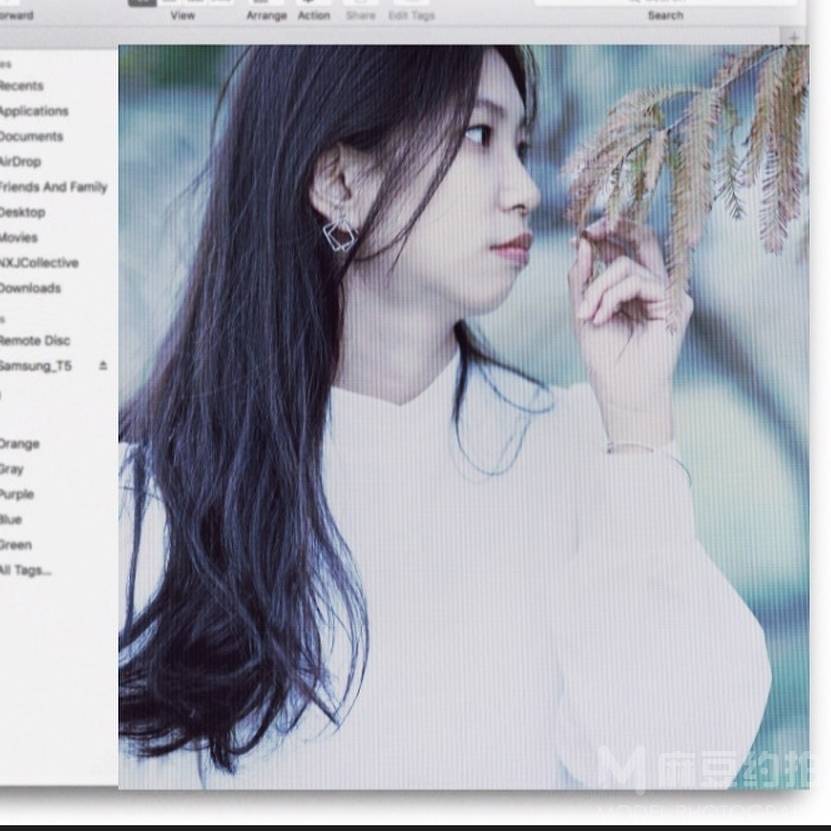
Task: Select the NXJCollective sidebar item
Action: [x=38, y=263]
